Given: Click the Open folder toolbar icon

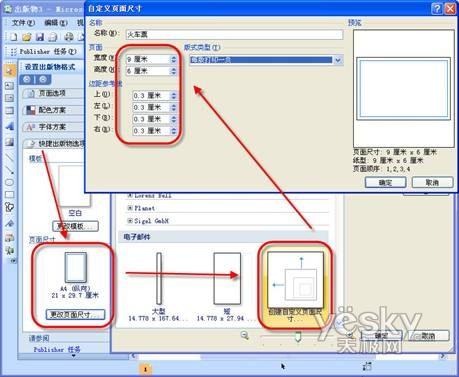Looking at the screenshot, I should click(27, 37).
